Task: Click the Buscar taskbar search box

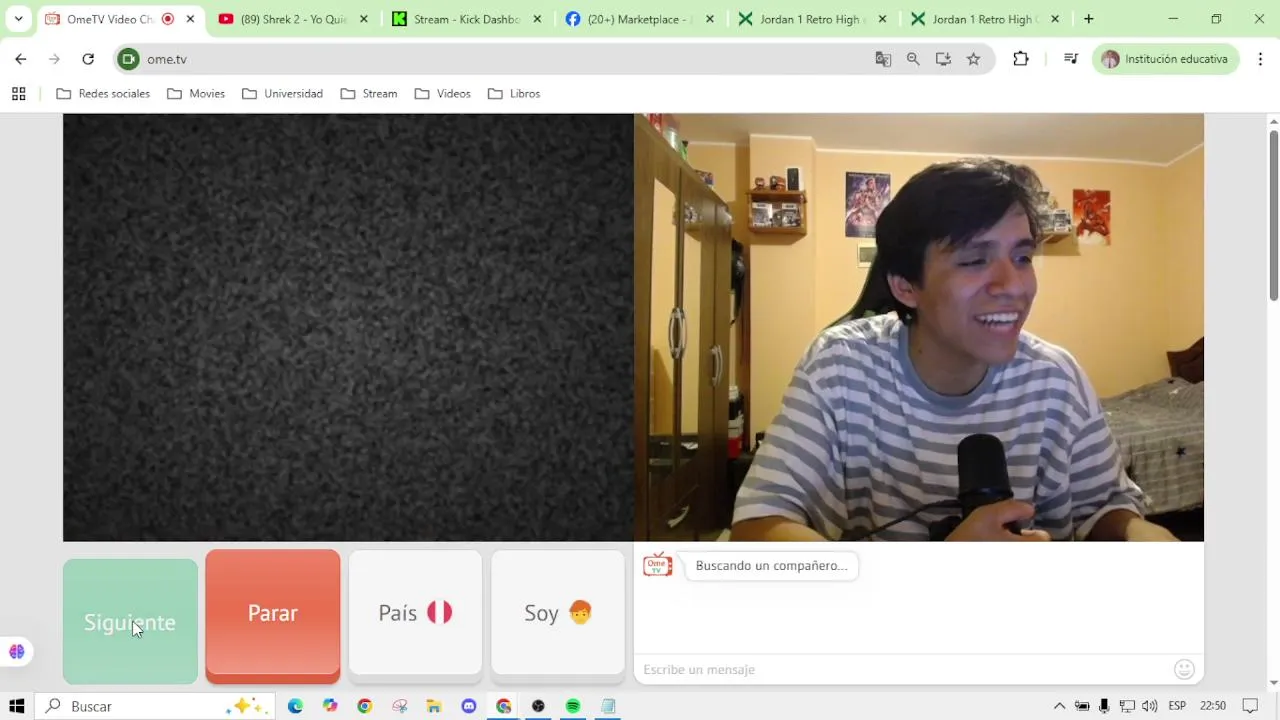Action: point(155,706)
